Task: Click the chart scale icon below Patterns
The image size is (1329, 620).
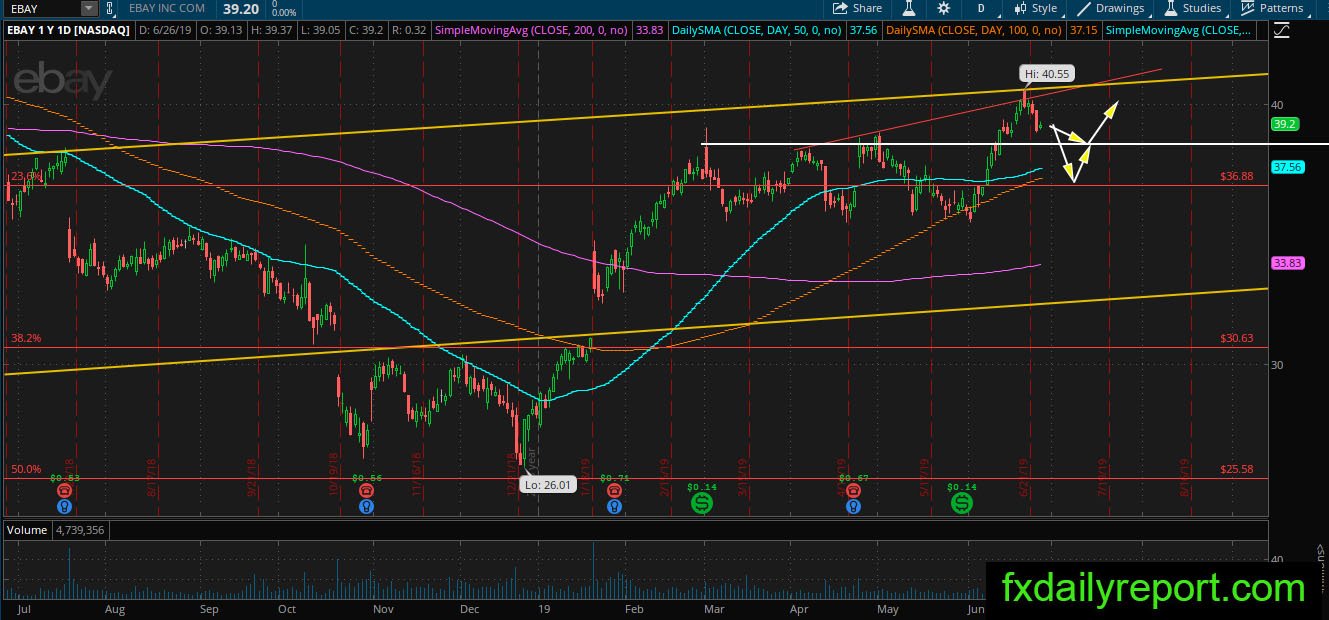Action: (x=1281, y=30)
